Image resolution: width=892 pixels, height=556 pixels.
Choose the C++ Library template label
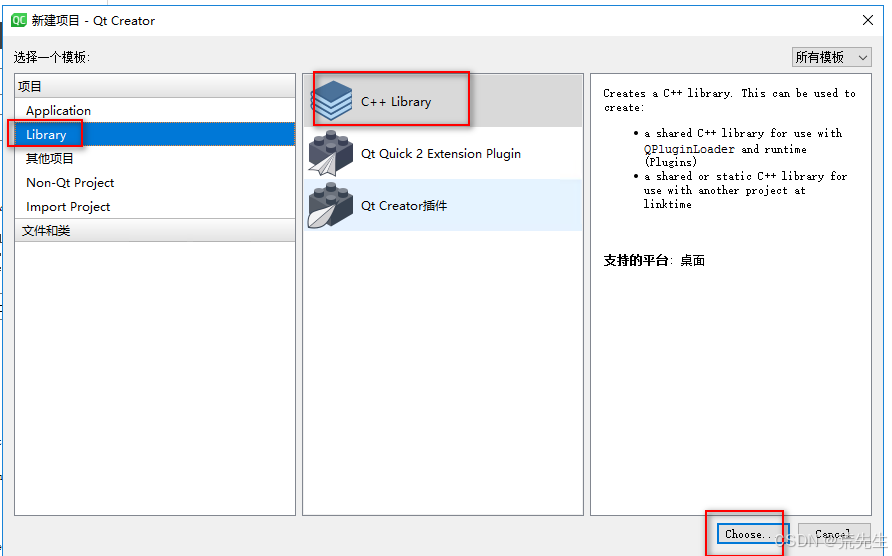(396, 102)
